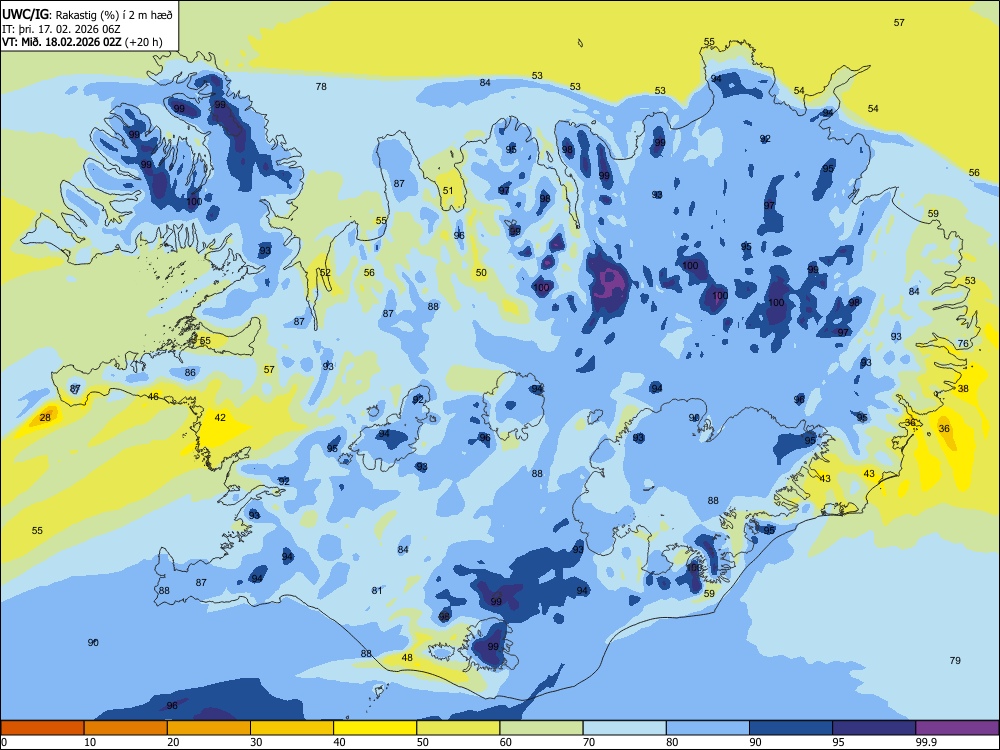The width and height of the screenshot is (1000, 750).
Task: Click the humidity value '78' on the map
Action: point(321,86)
